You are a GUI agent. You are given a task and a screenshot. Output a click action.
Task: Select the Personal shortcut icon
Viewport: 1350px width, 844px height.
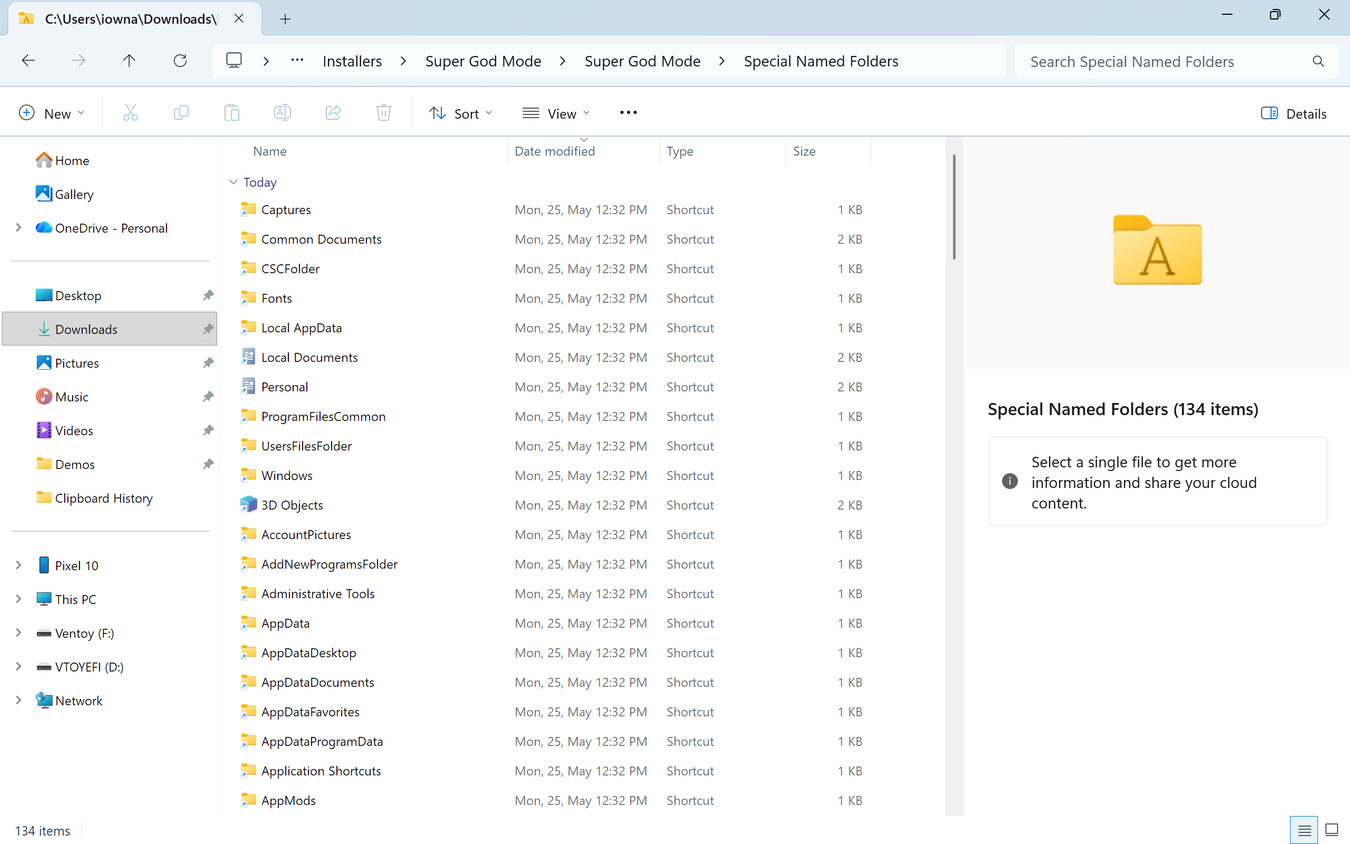coord(249,387)
